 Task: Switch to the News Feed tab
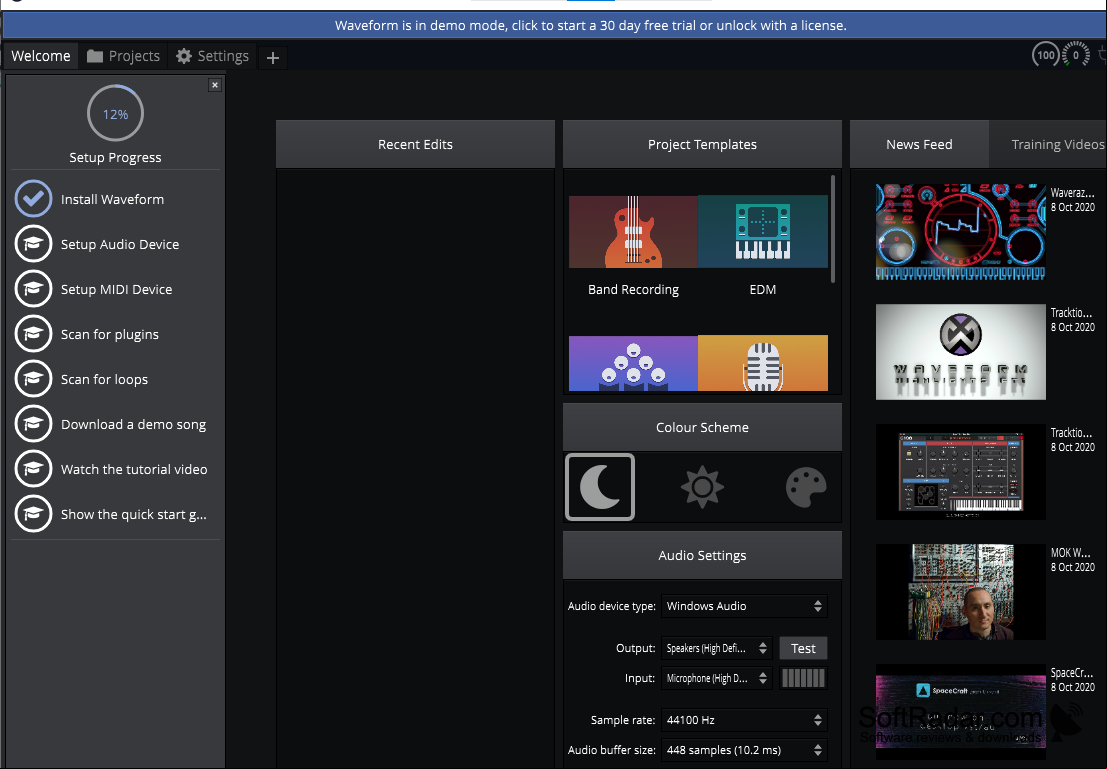point(919,144)
